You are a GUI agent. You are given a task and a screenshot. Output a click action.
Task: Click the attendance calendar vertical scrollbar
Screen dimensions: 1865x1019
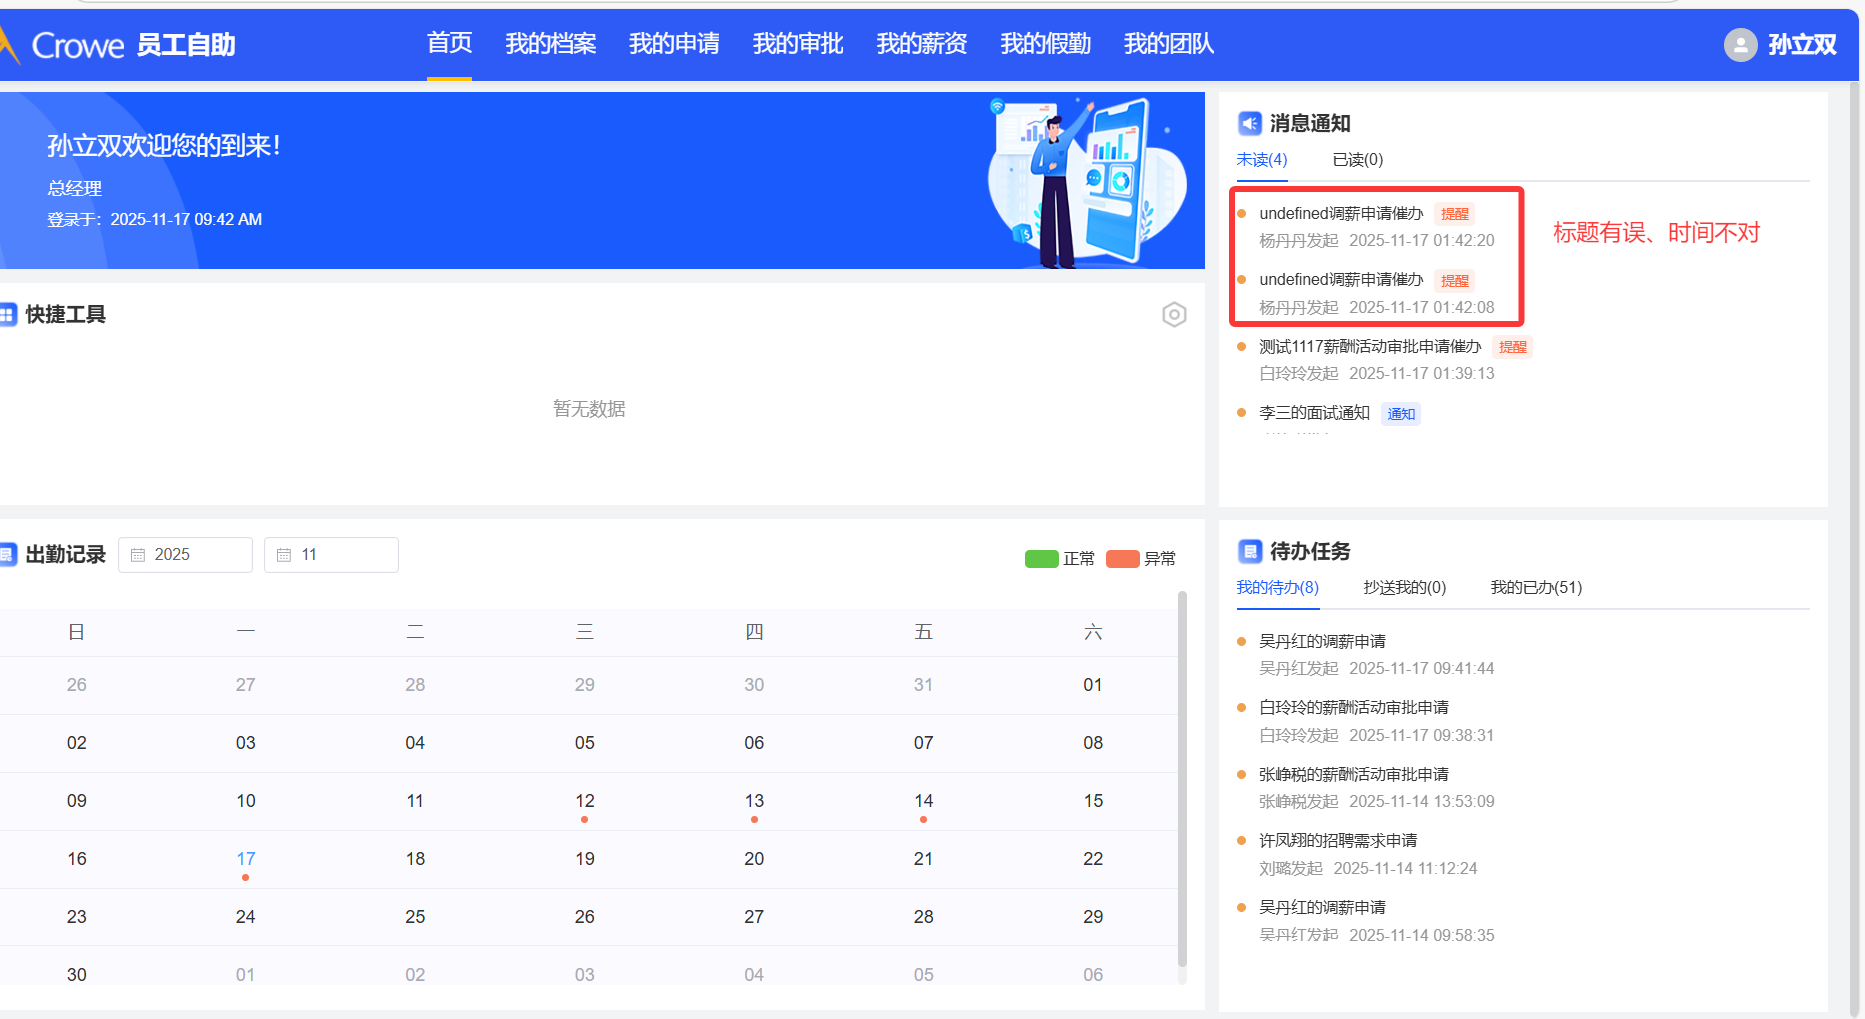point(1182,780)
